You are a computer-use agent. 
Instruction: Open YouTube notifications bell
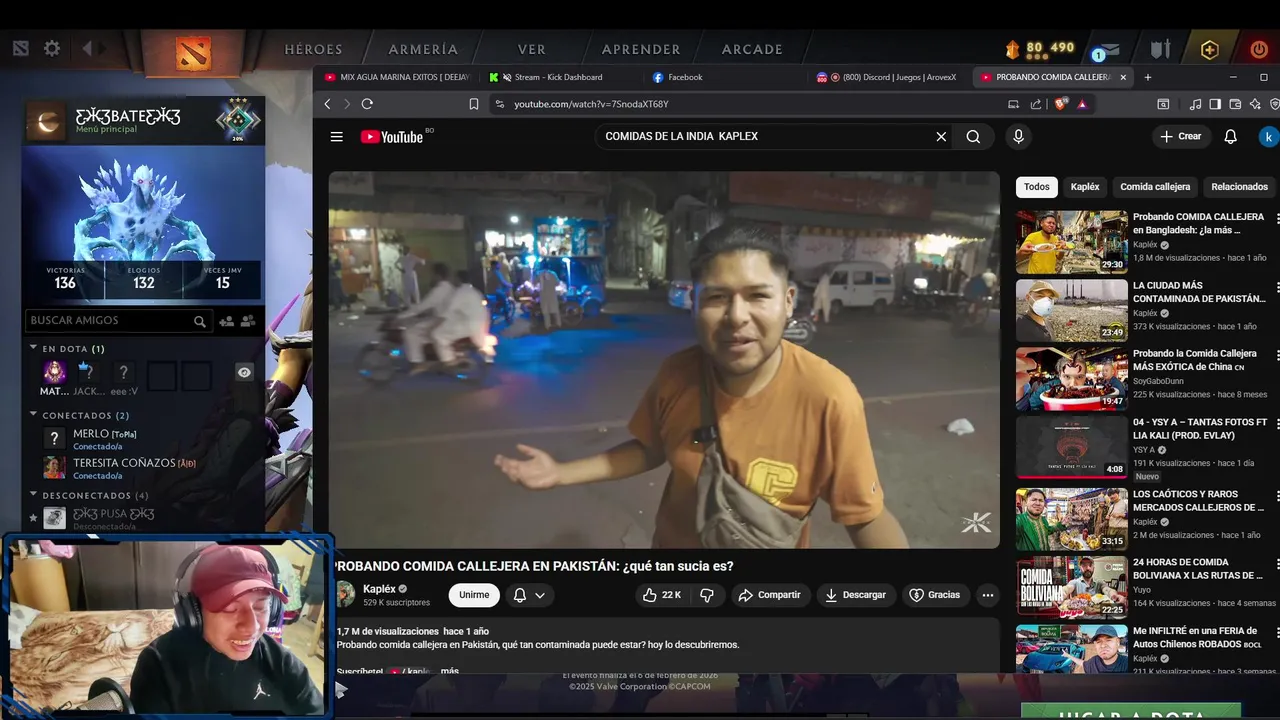coord(1231,137)
